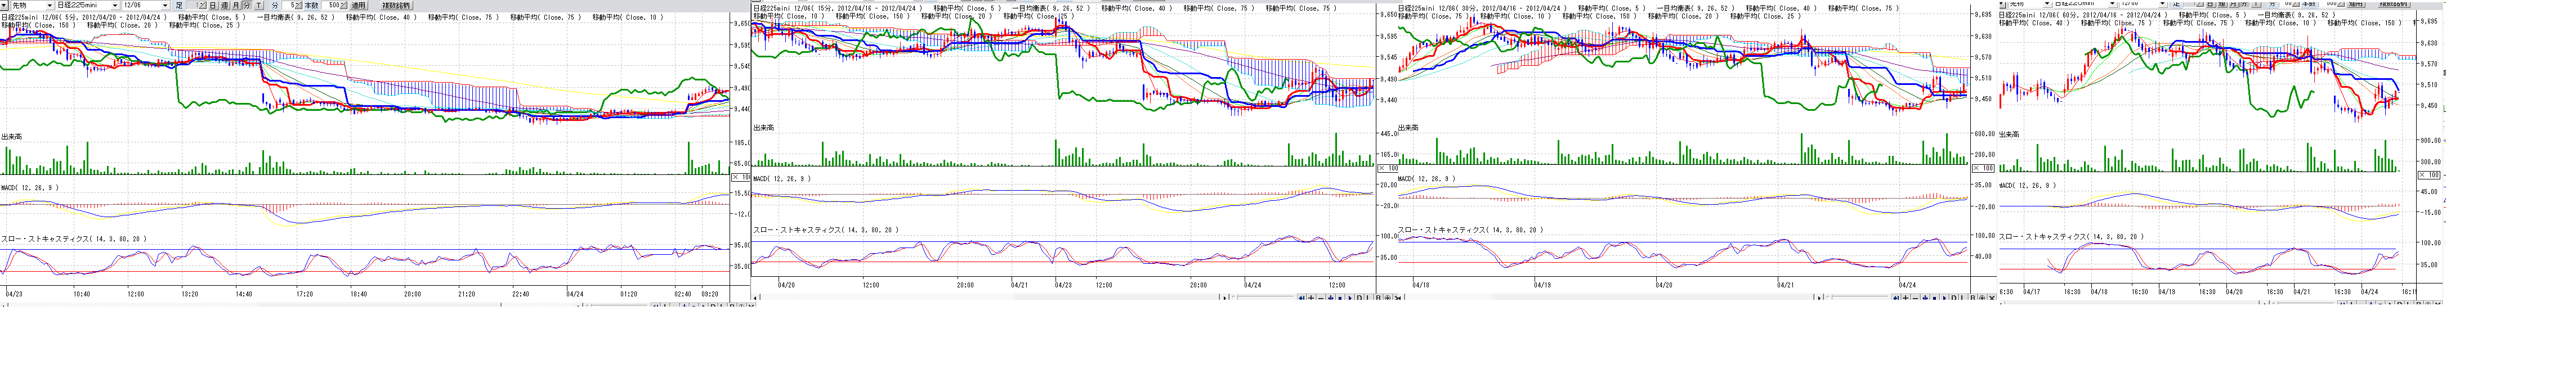Image resolution: width=2576 pixels, height=378 pixels.
Task: Switch to the 週 weekly timeframe
Action: click(x=225, y=5)
